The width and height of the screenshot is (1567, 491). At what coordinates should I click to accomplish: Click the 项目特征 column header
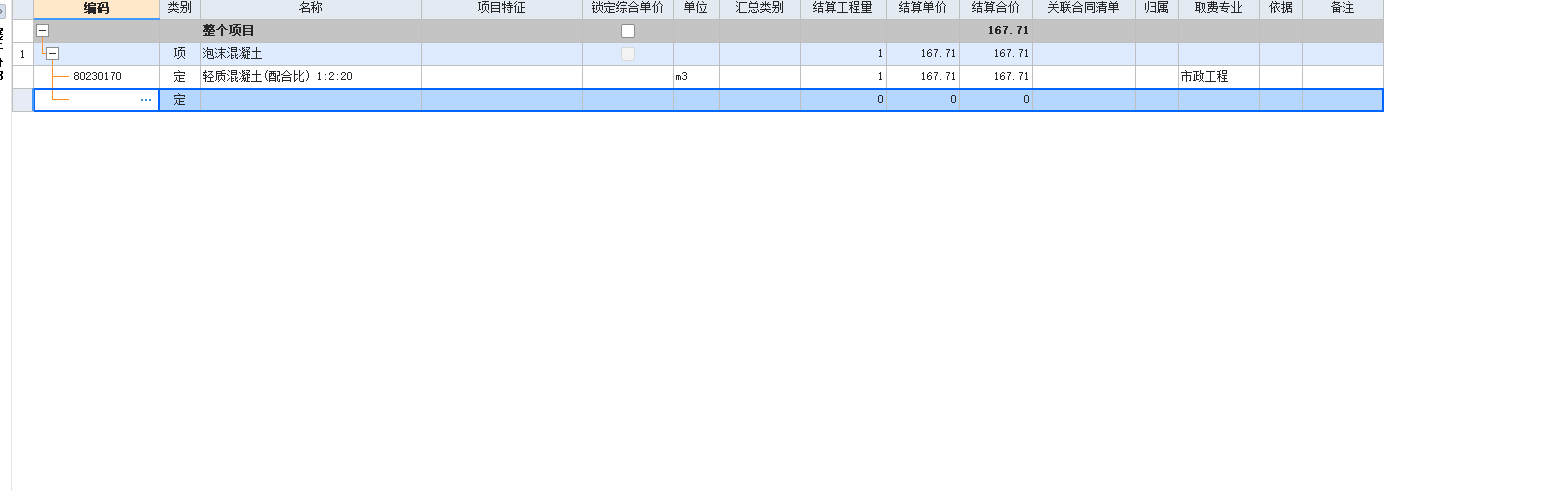pyautogui.click(x=502, y=8)
